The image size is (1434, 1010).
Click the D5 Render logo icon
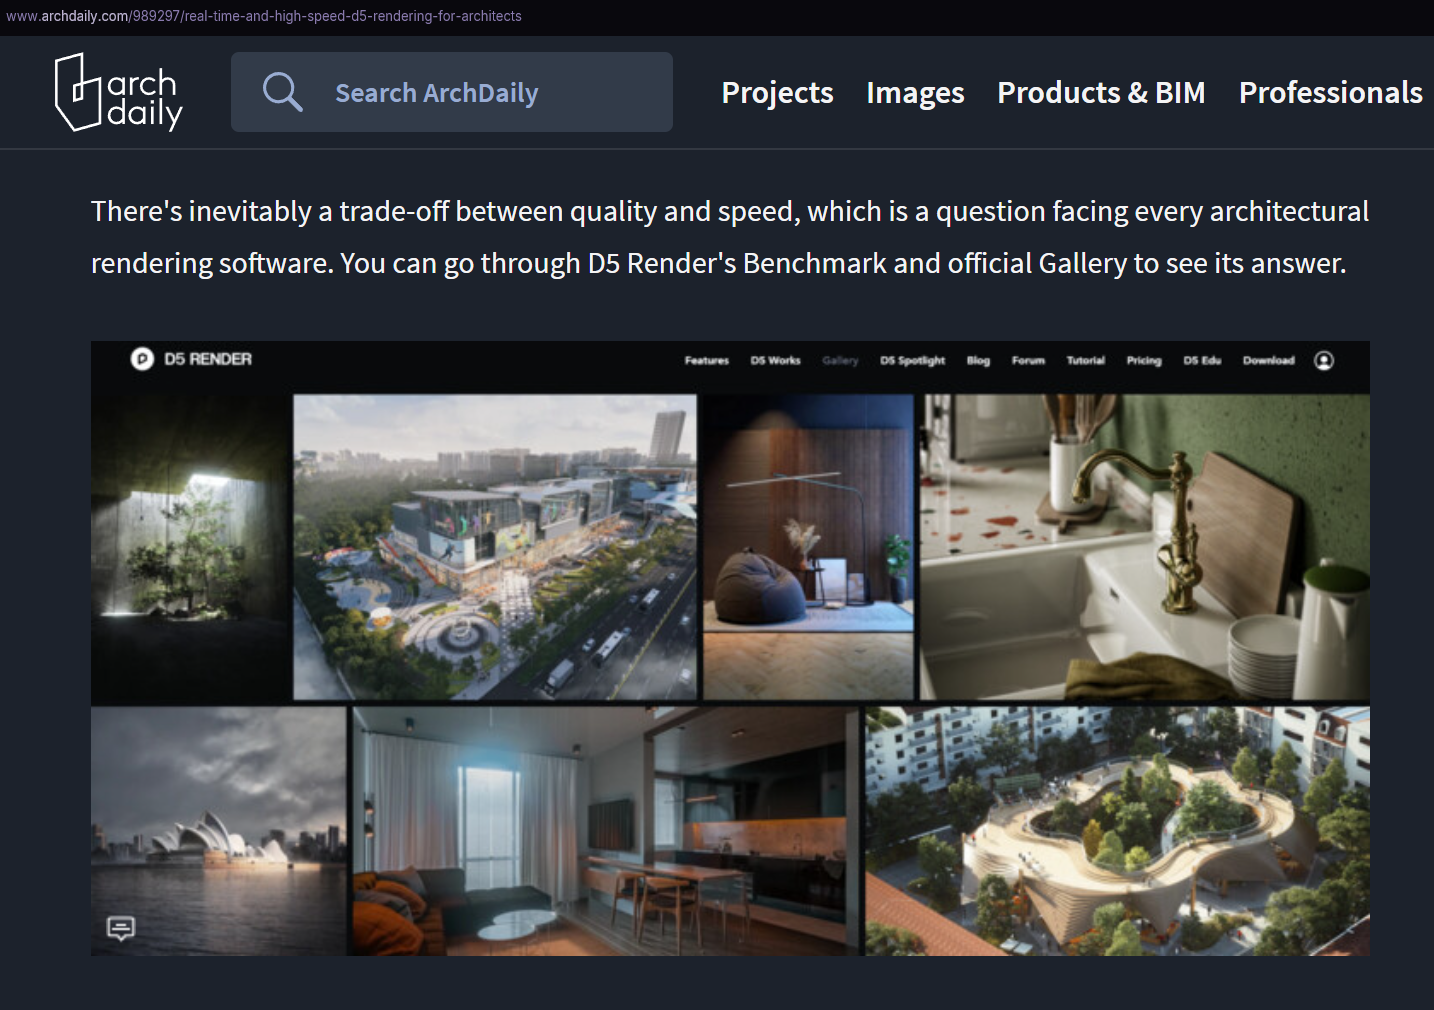[x=142, y=359]
